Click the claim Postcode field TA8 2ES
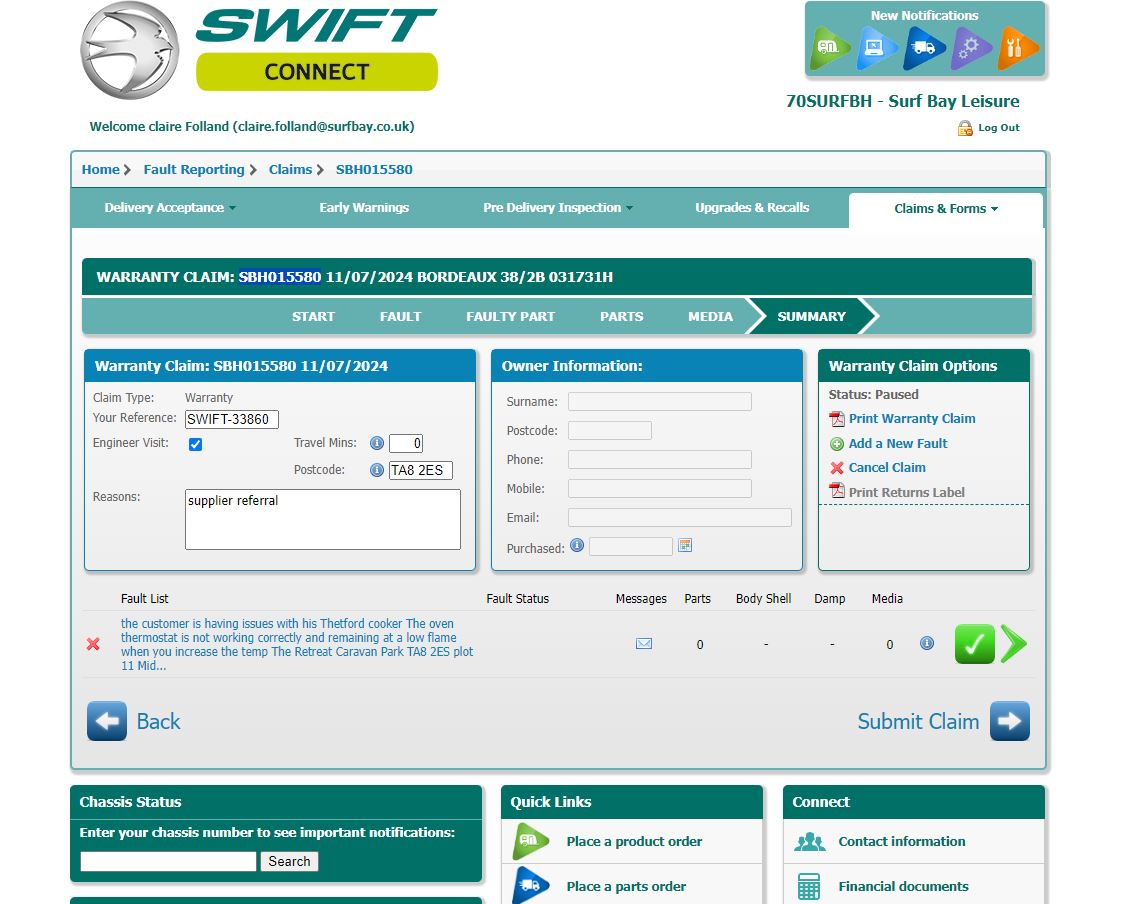Image resolution: width=1129 pixels, height=904 pixels. point(420,470)
